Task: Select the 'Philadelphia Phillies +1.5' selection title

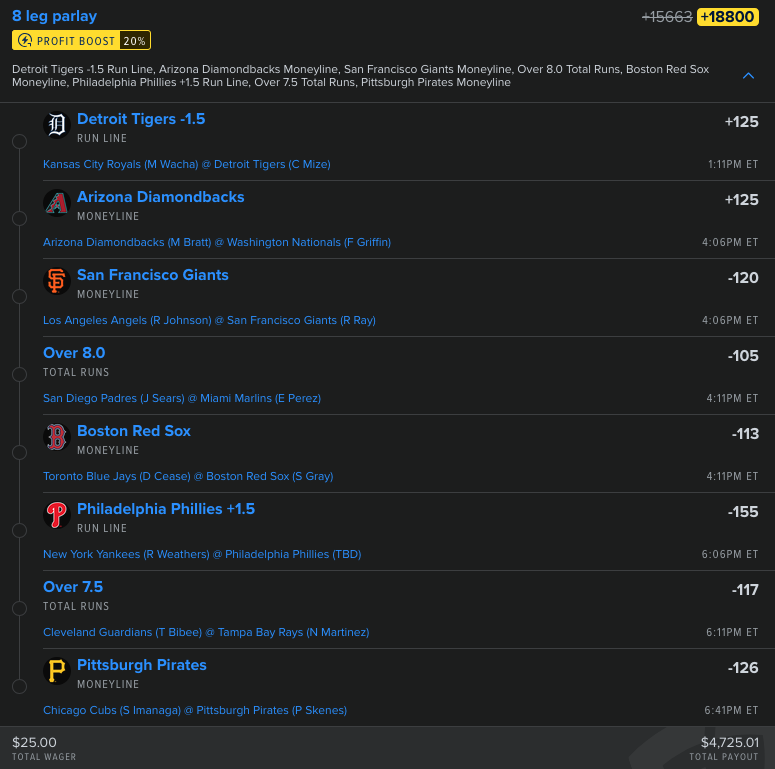Action: [x=166, y=509]
